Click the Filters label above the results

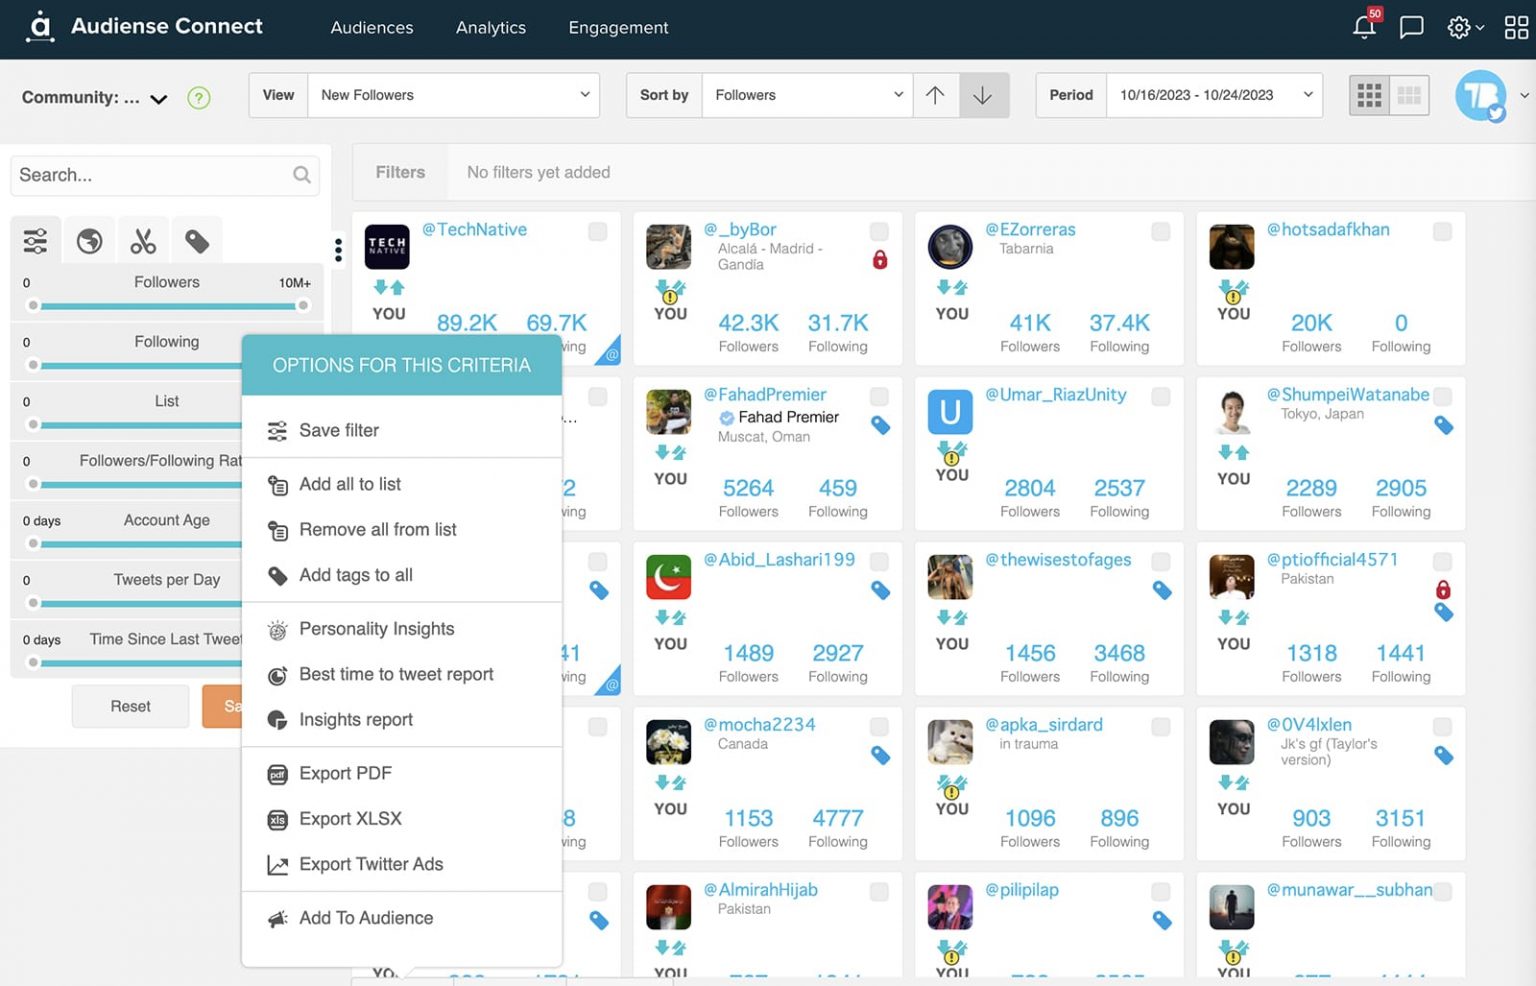click(400, 172)
